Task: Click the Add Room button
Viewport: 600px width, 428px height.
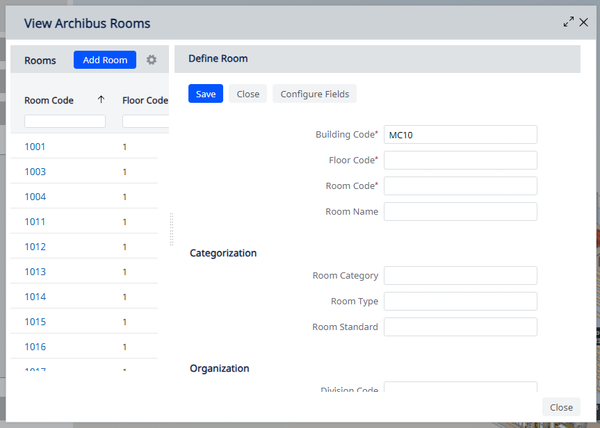Action: pos(105,60)
